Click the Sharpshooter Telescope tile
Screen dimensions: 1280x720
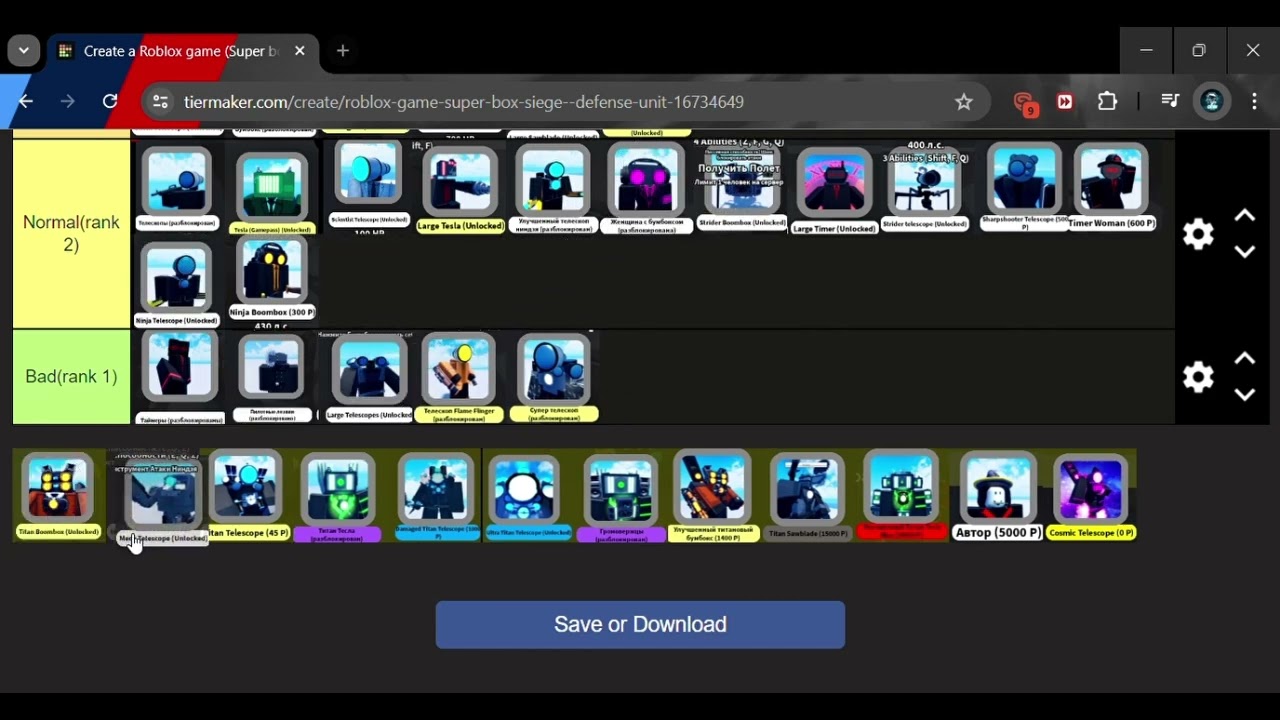[x=1024, y=187]
